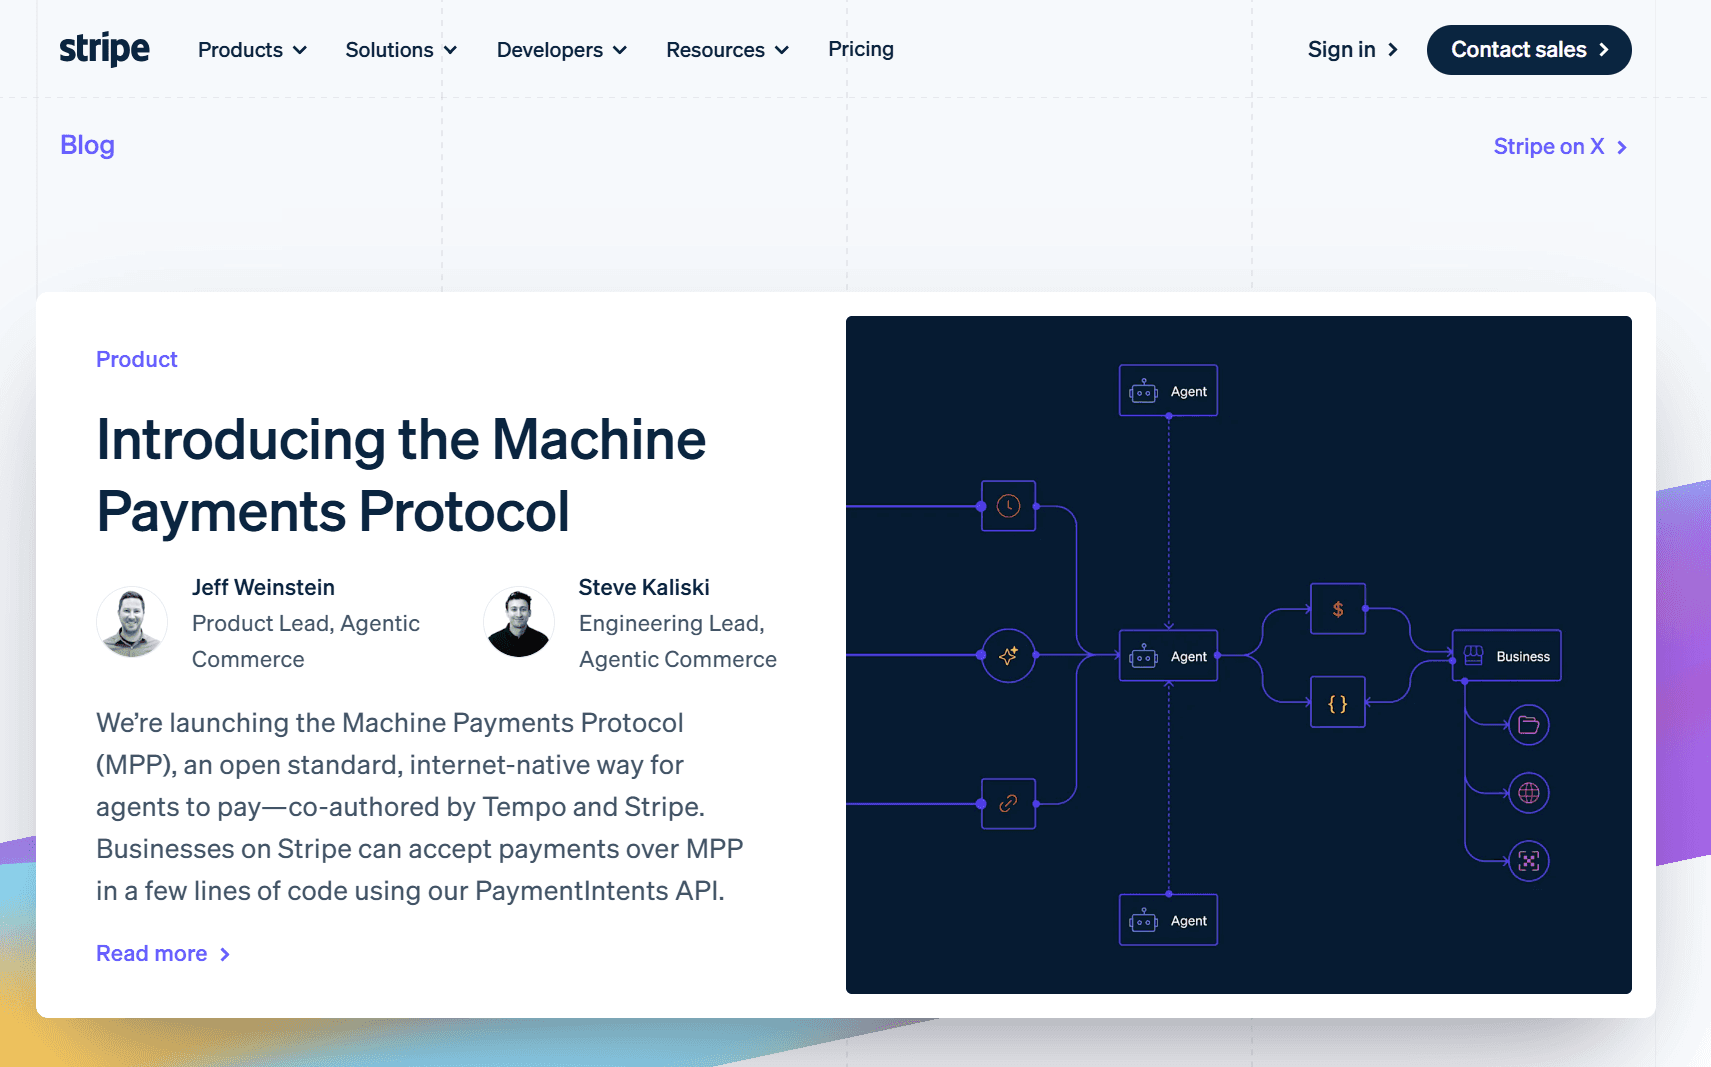The width and height of the screenshot is (1711, 1067).
Task: Expand the Solutions menu
Action: click(400, 49)
